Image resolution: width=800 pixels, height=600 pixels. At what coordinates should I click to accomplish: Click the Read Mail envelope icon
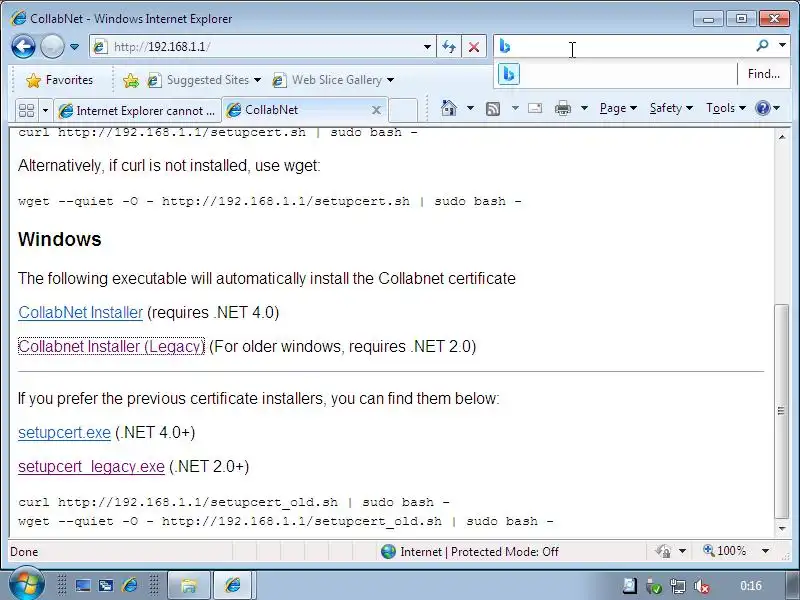(535, 108)
